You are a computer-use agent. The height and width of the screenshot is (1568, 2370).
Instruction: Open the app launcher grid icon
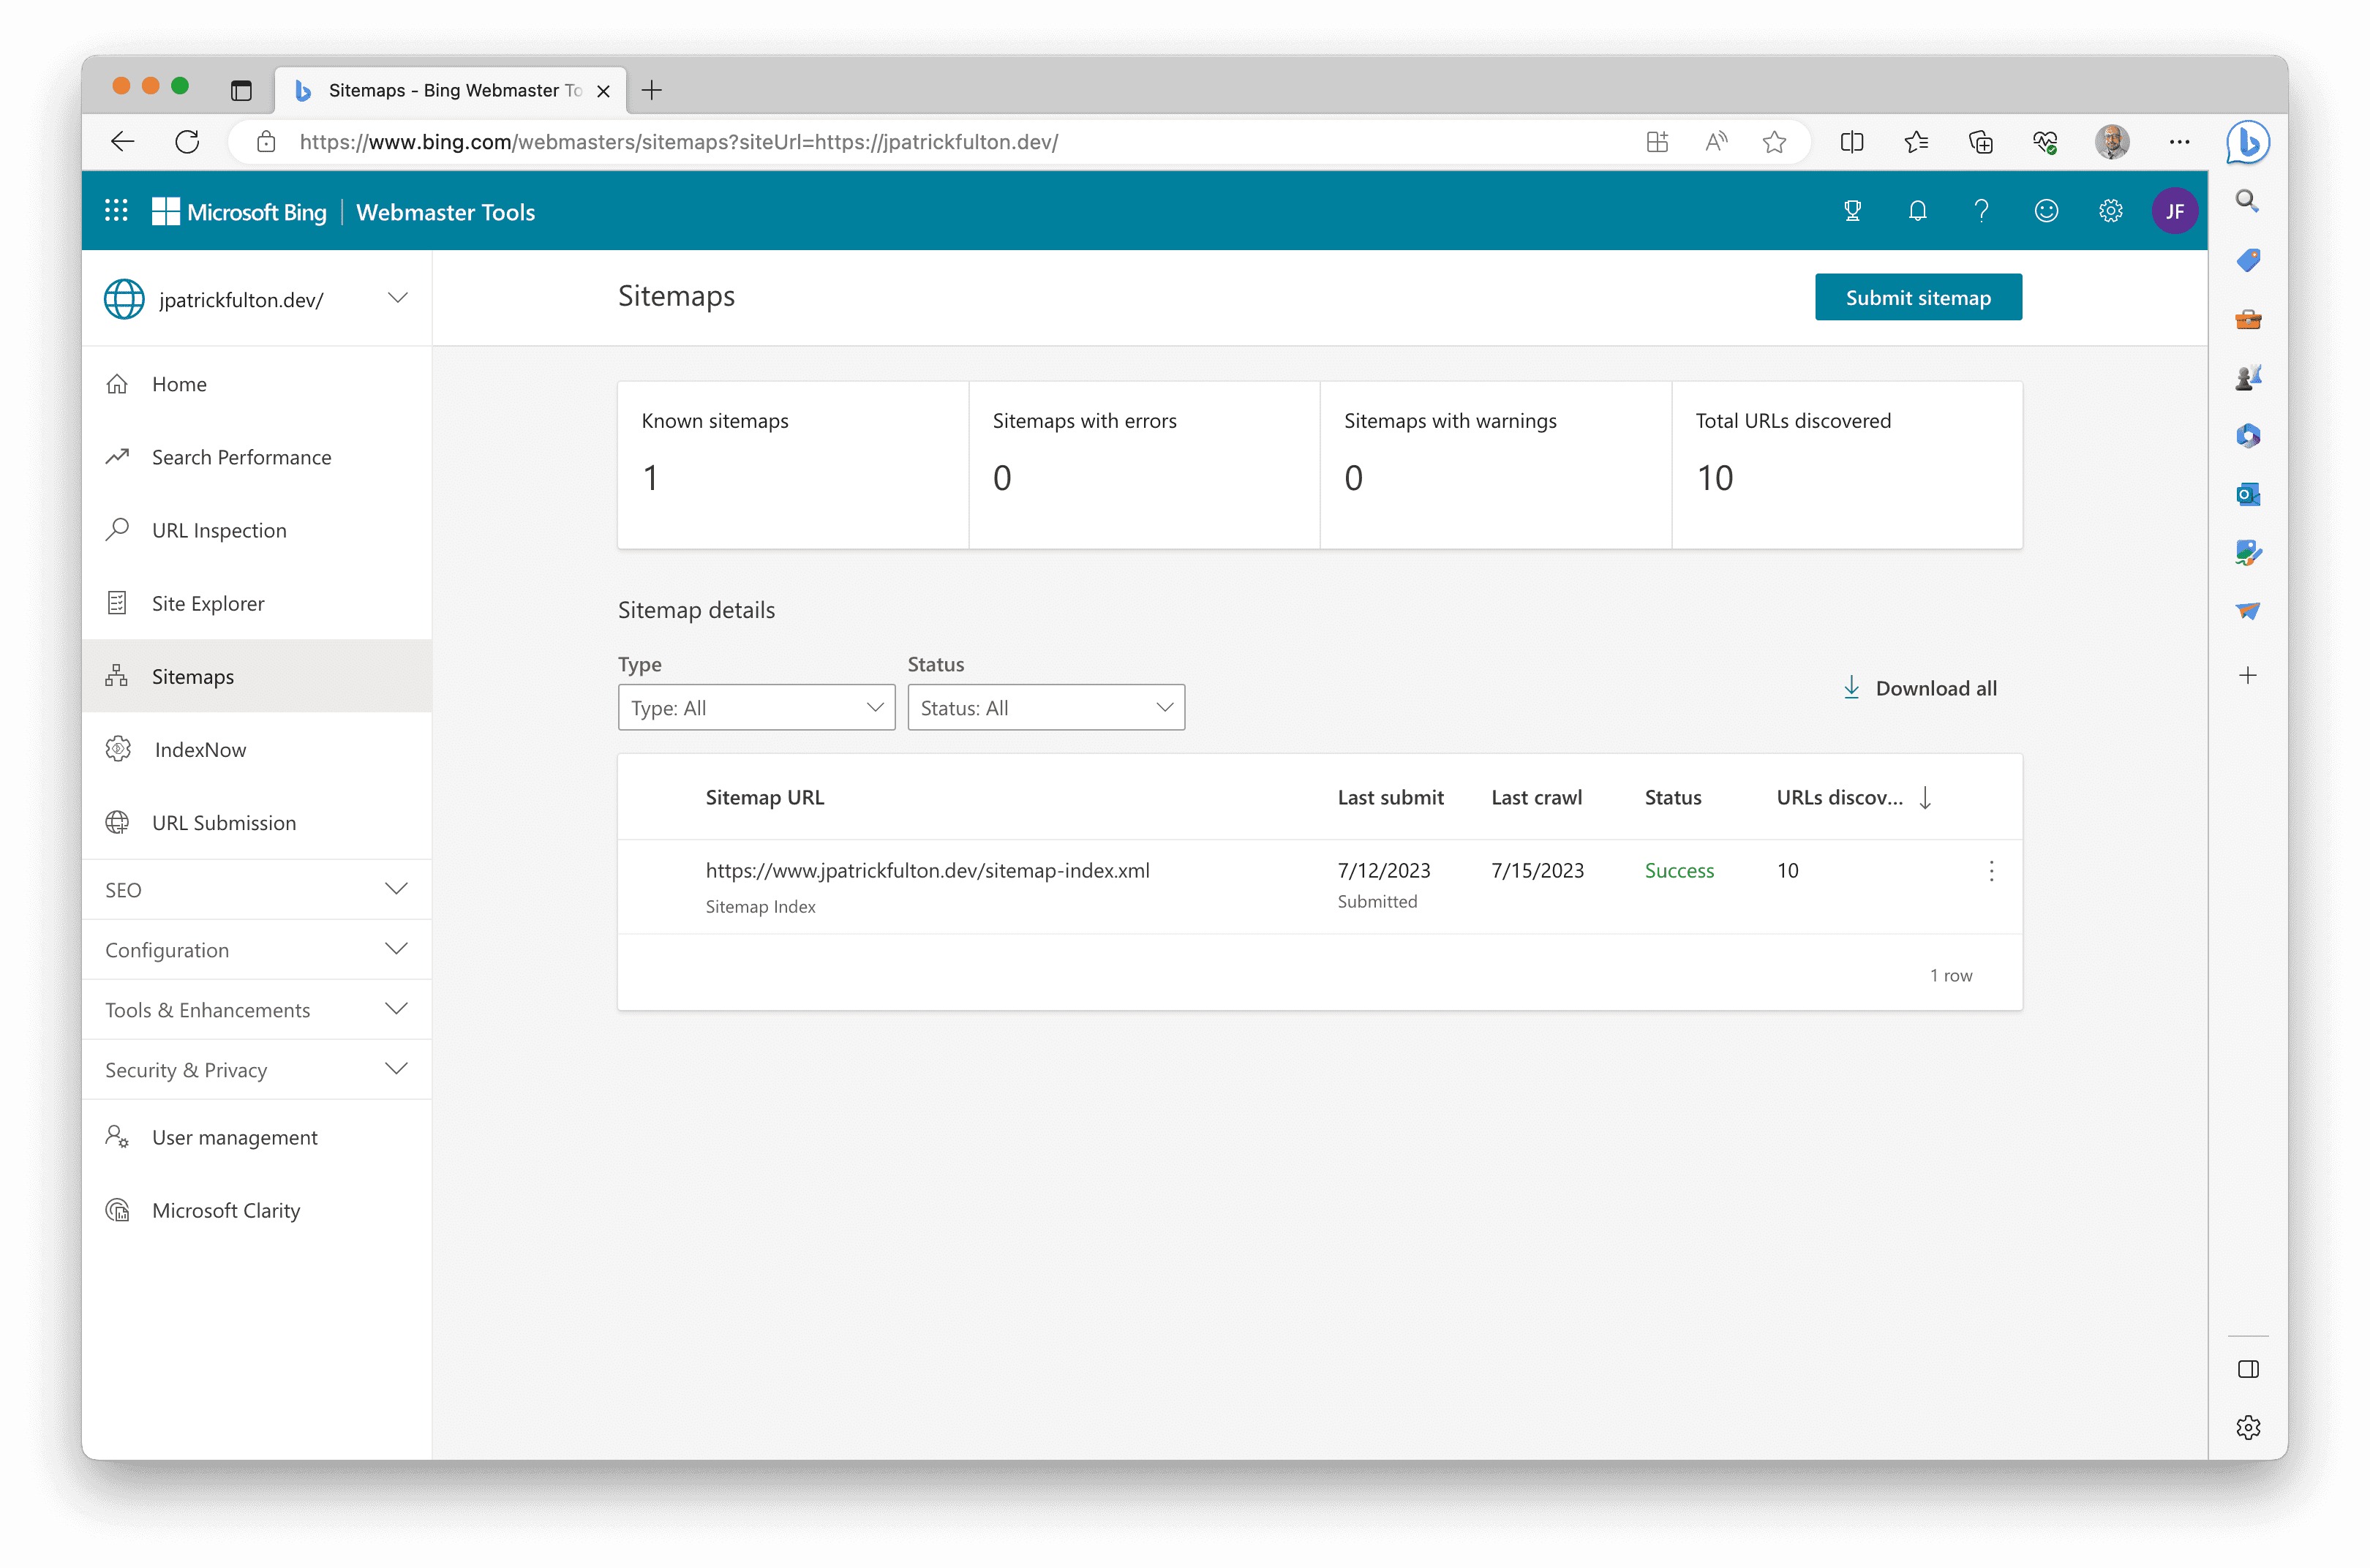(x=116, y=211)
